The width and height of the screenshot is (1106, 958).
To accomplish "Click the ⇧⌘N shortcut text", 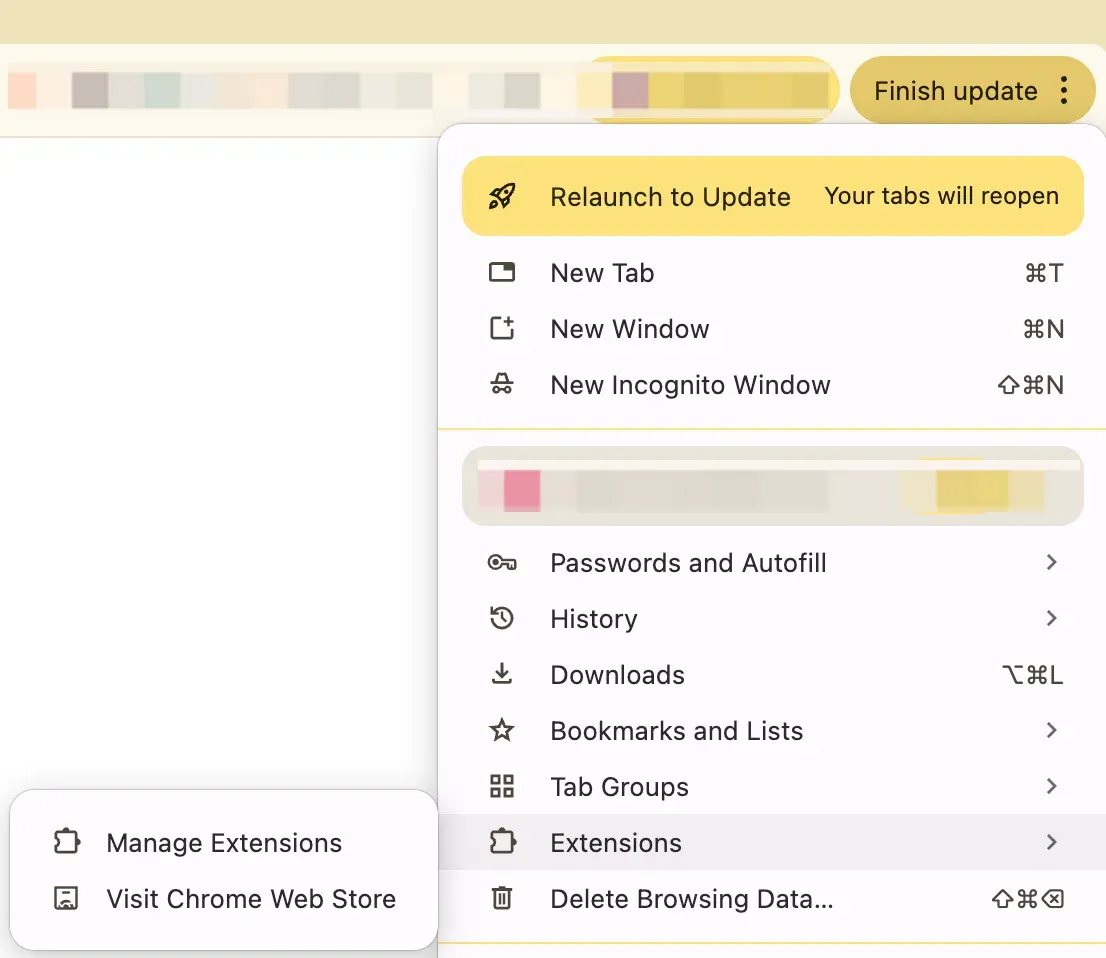I will pyautogui.click(x=1031, y=385).
